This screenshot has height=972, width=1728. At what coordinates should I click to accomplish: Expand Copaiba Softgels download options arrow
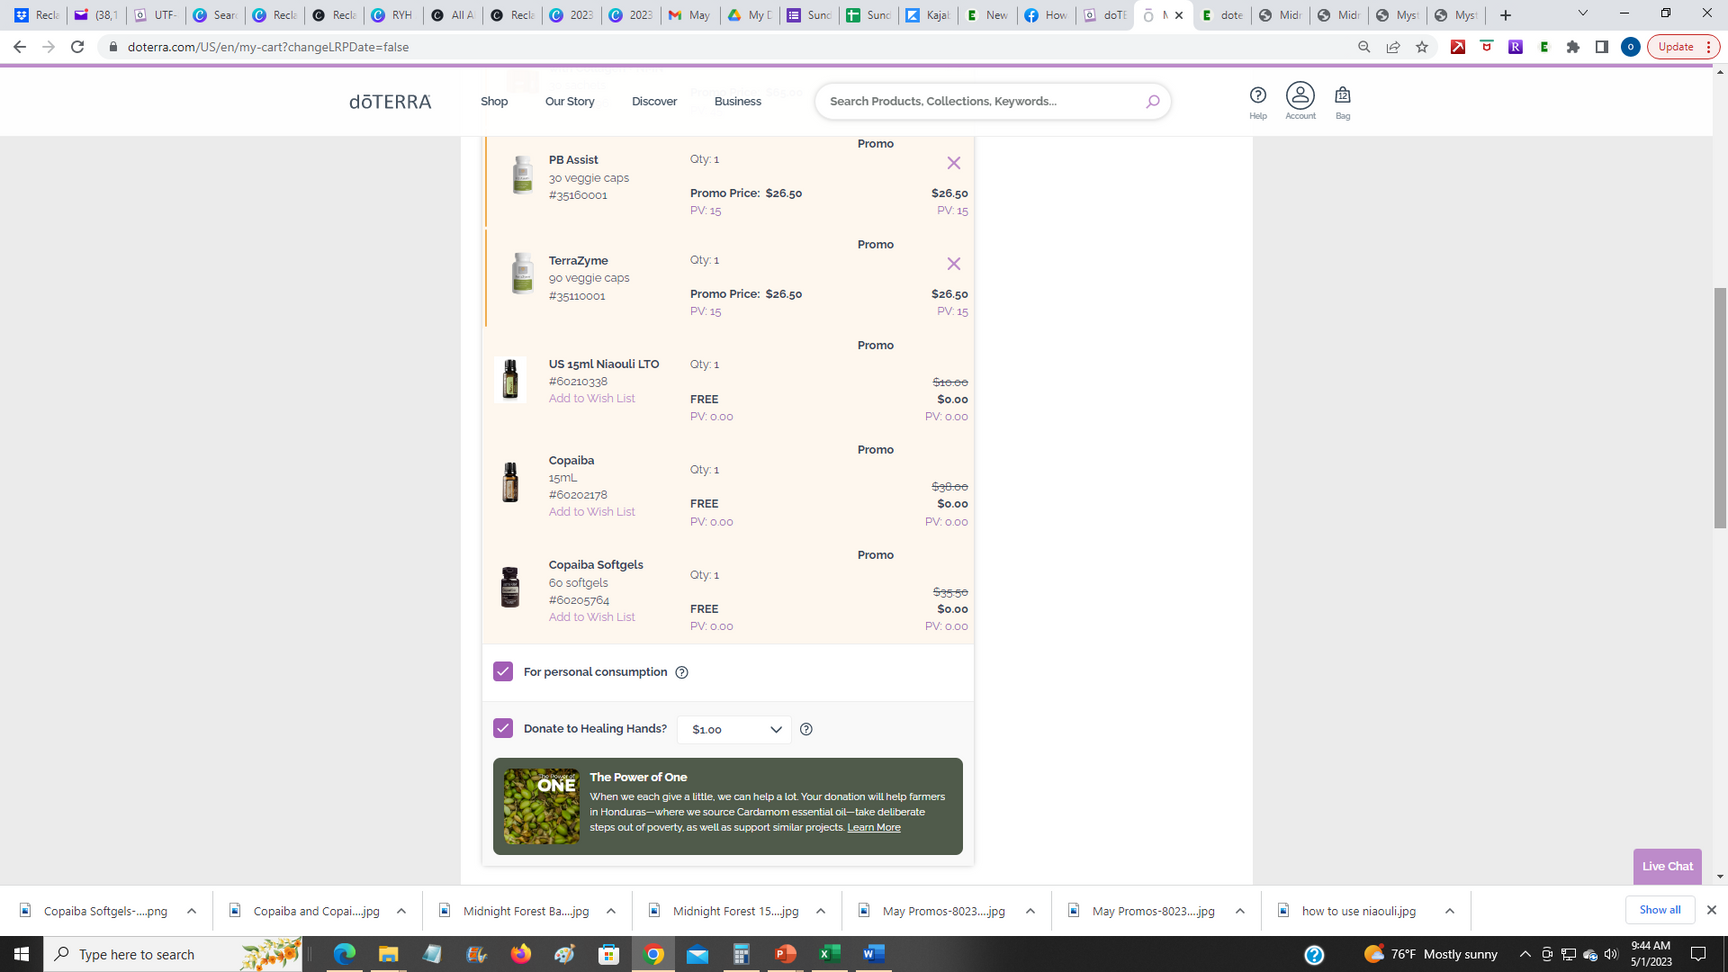pos(192,911)
